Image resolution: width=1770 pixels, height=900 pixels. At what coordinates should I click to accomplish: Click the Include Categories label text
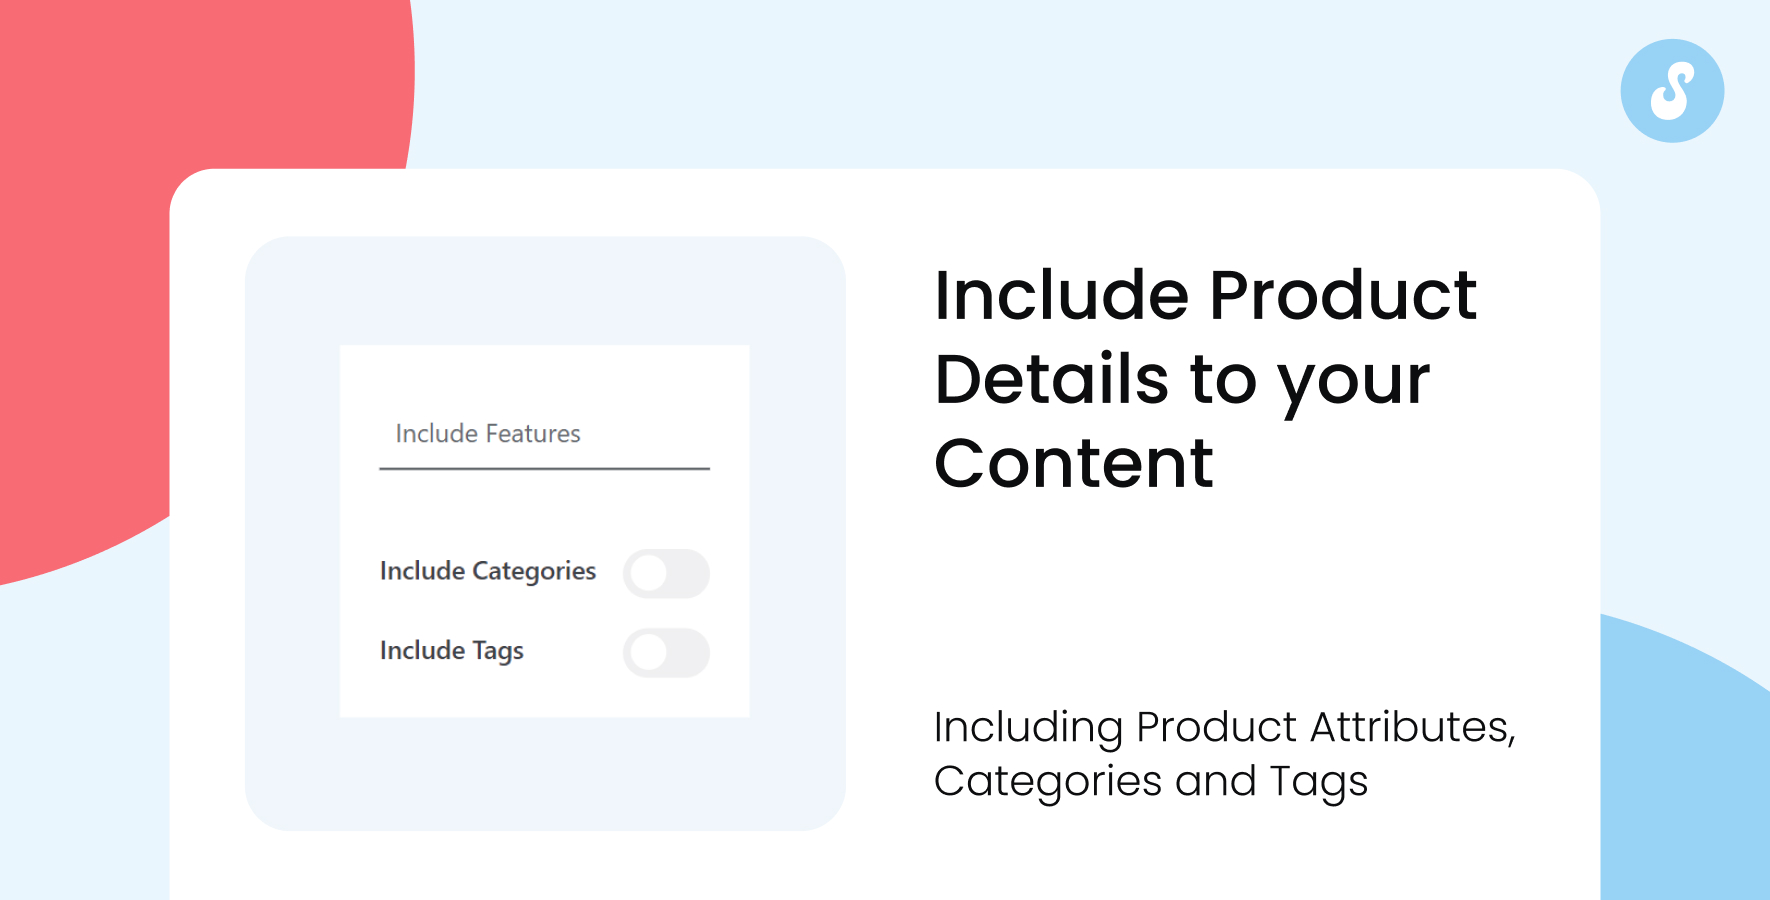point(488,571)
